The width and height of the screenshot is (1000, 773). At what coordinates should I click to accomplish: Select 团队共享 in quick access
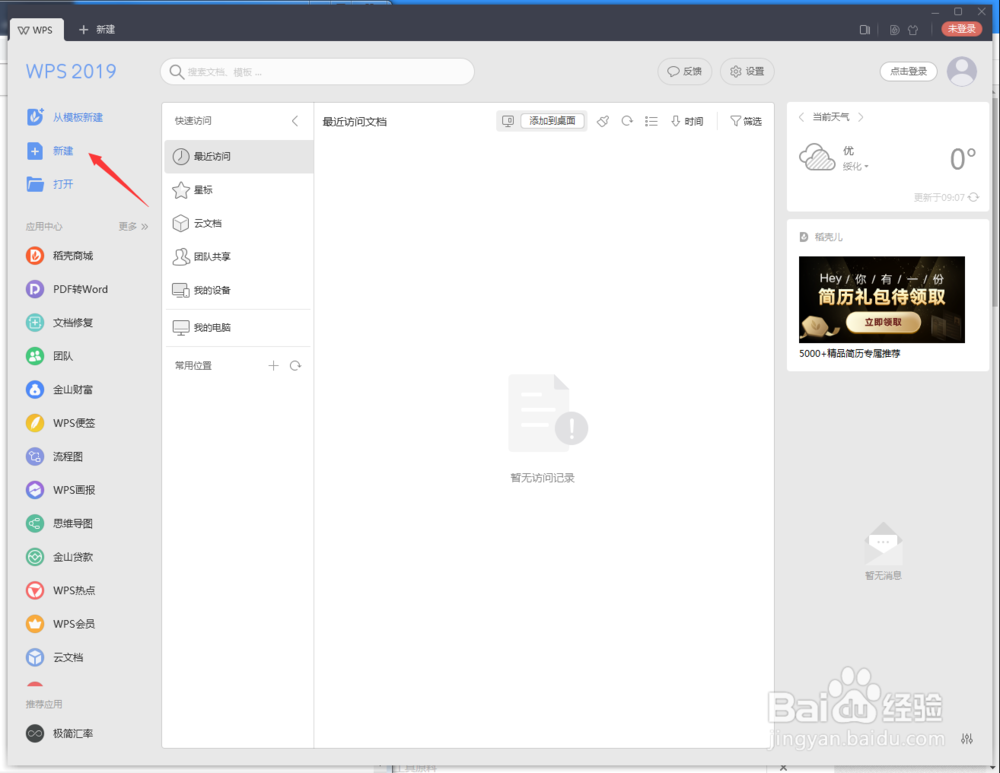pyautogui.click(x=239, y=256)
